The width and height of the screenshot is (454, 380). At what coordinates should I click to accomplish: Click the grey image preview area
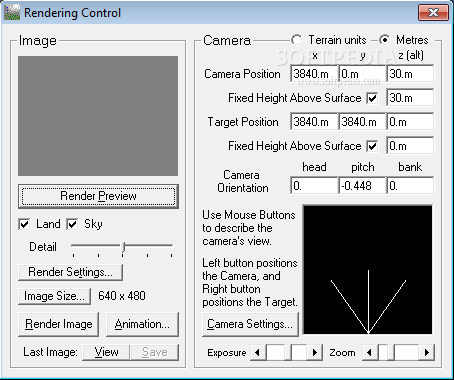pyautogui.click(x=98, y=116)
